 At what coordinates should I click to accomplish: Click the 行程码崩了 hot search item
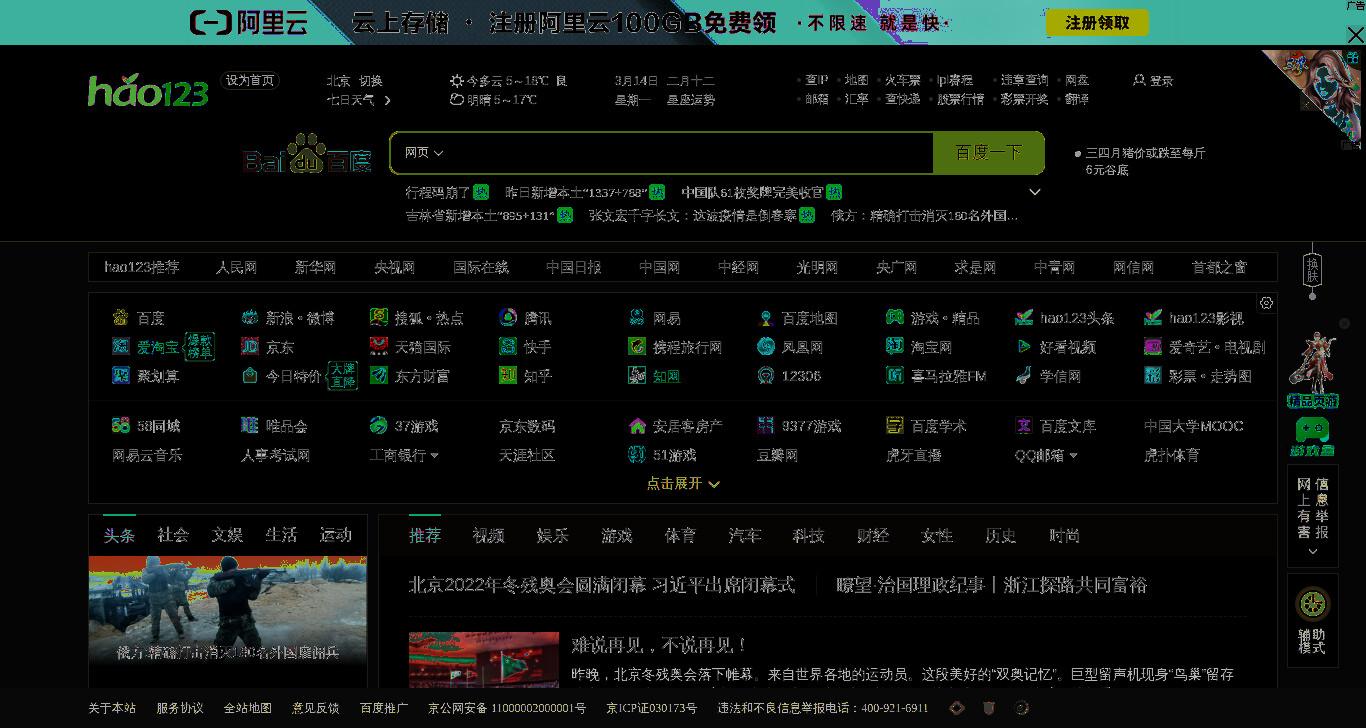pos(438,192)
